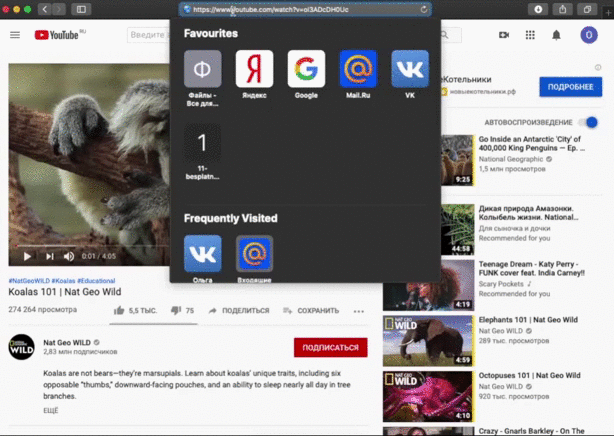The image size is (614, 436).
Task: Show the Safari sidebar
Action: pos(81,9)
